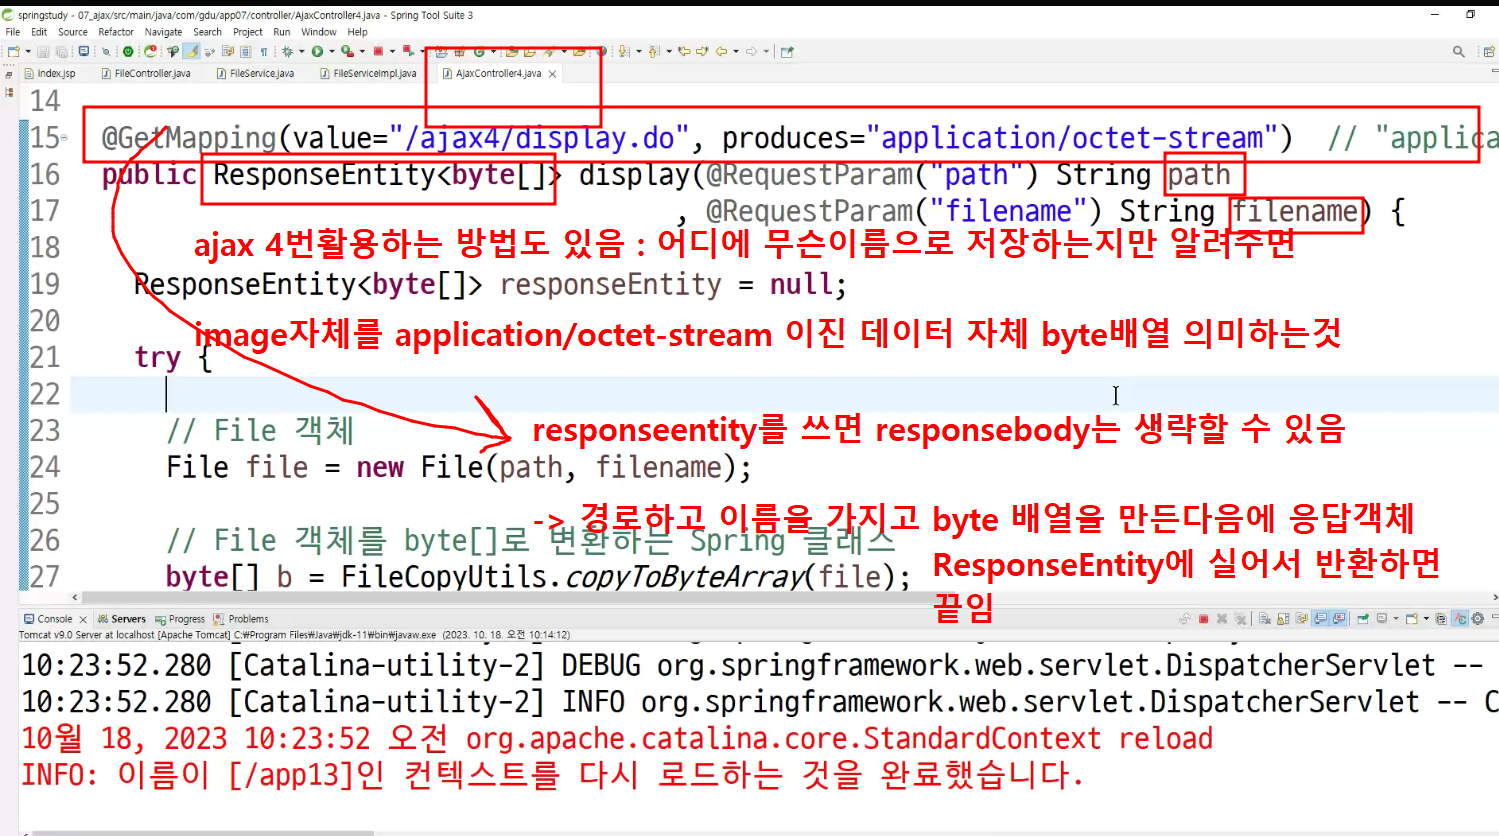Open the Refactor menu
Image resolution: width=1499 pixels, height=836 pixels.
116,32
